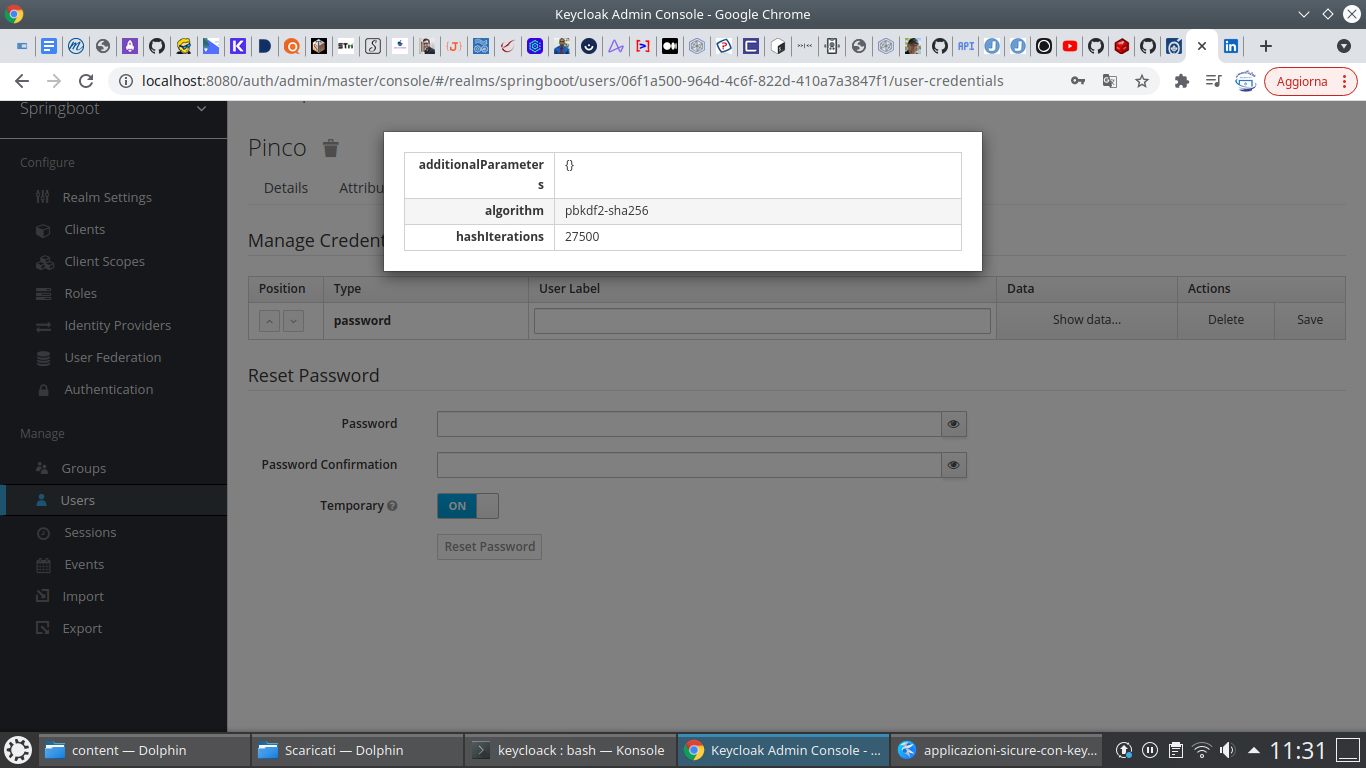This screenshot has width=1366, height=768.
Task: Delete user Pinco via trash icon
Action: [331, 148]
